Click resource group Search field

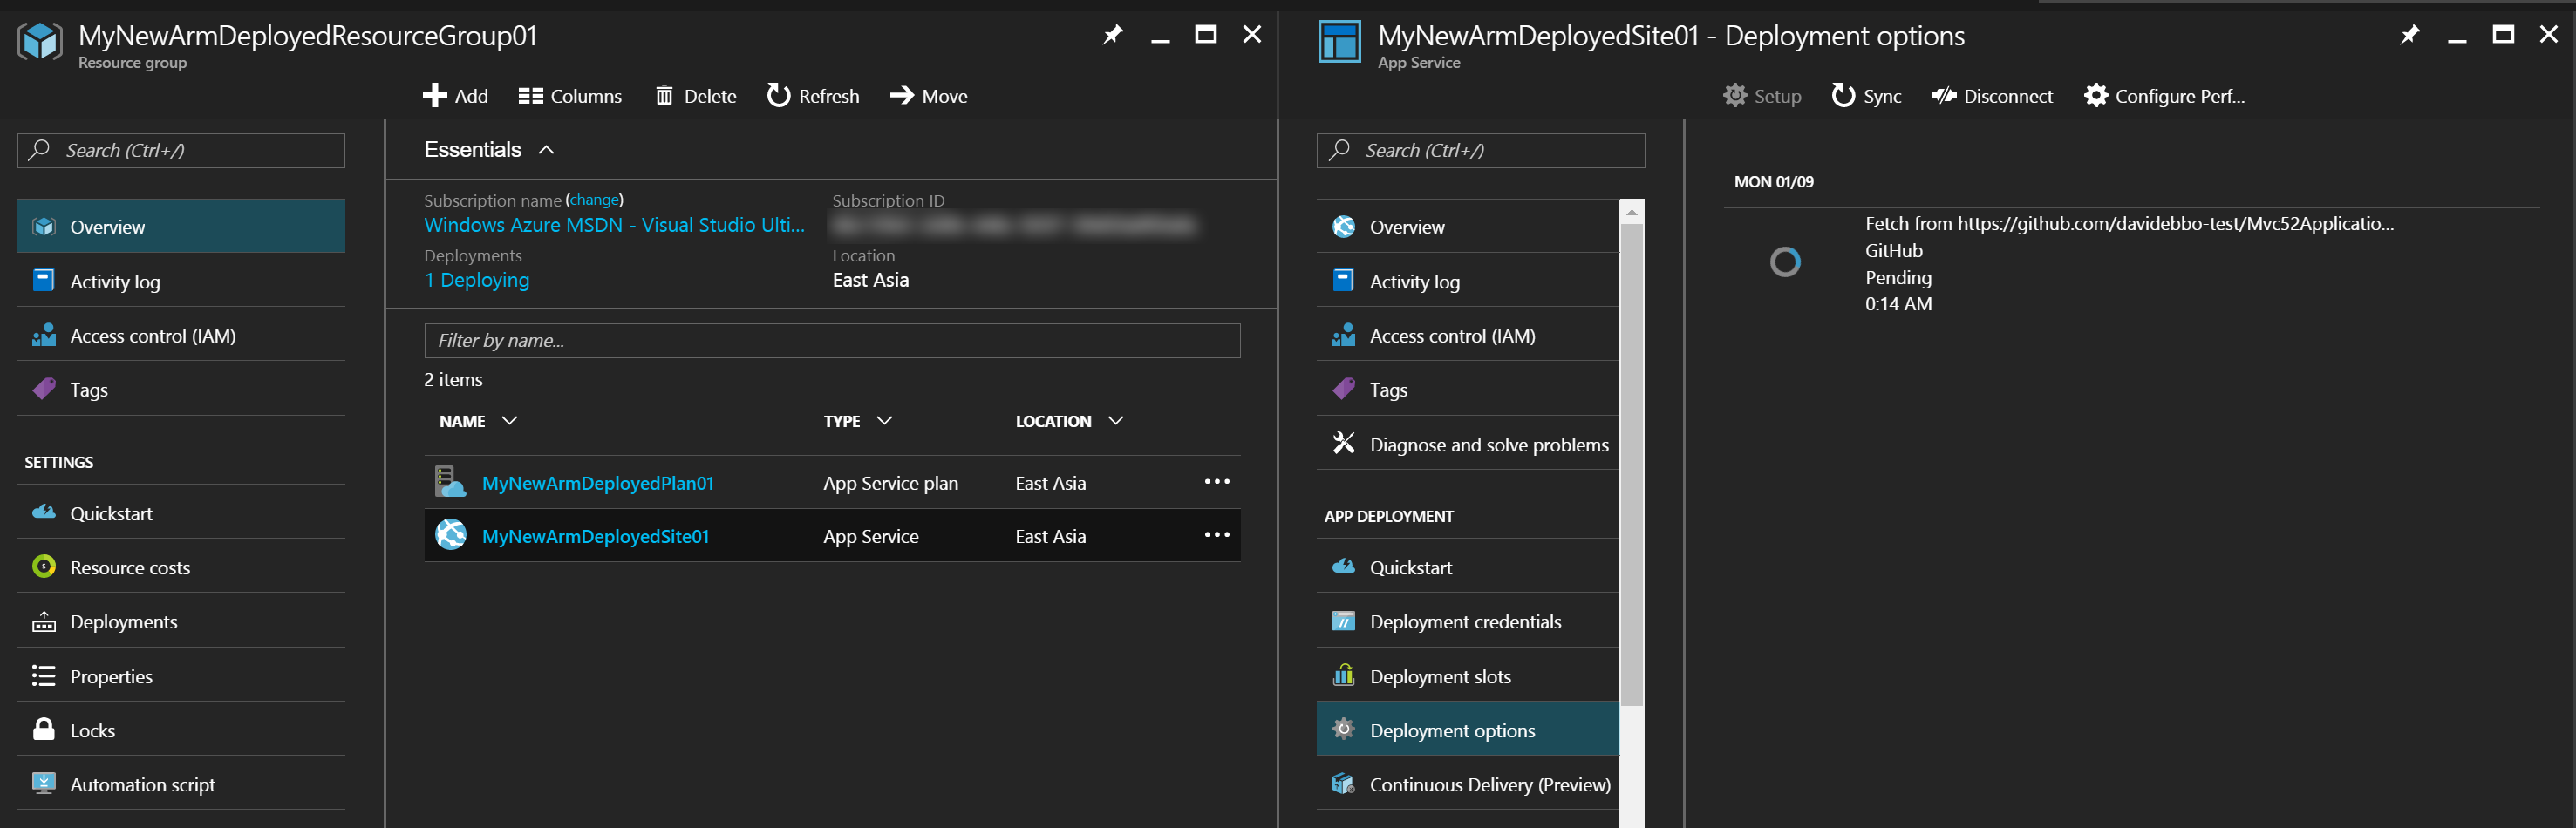(x=181, y=150)
